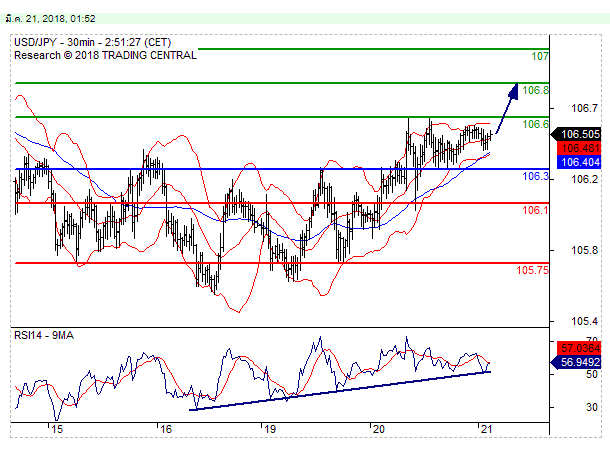Click the price axis value 105.8
The width and height of the screenshot is (610, 451).
pyautogui.click(x=584, y=250)
